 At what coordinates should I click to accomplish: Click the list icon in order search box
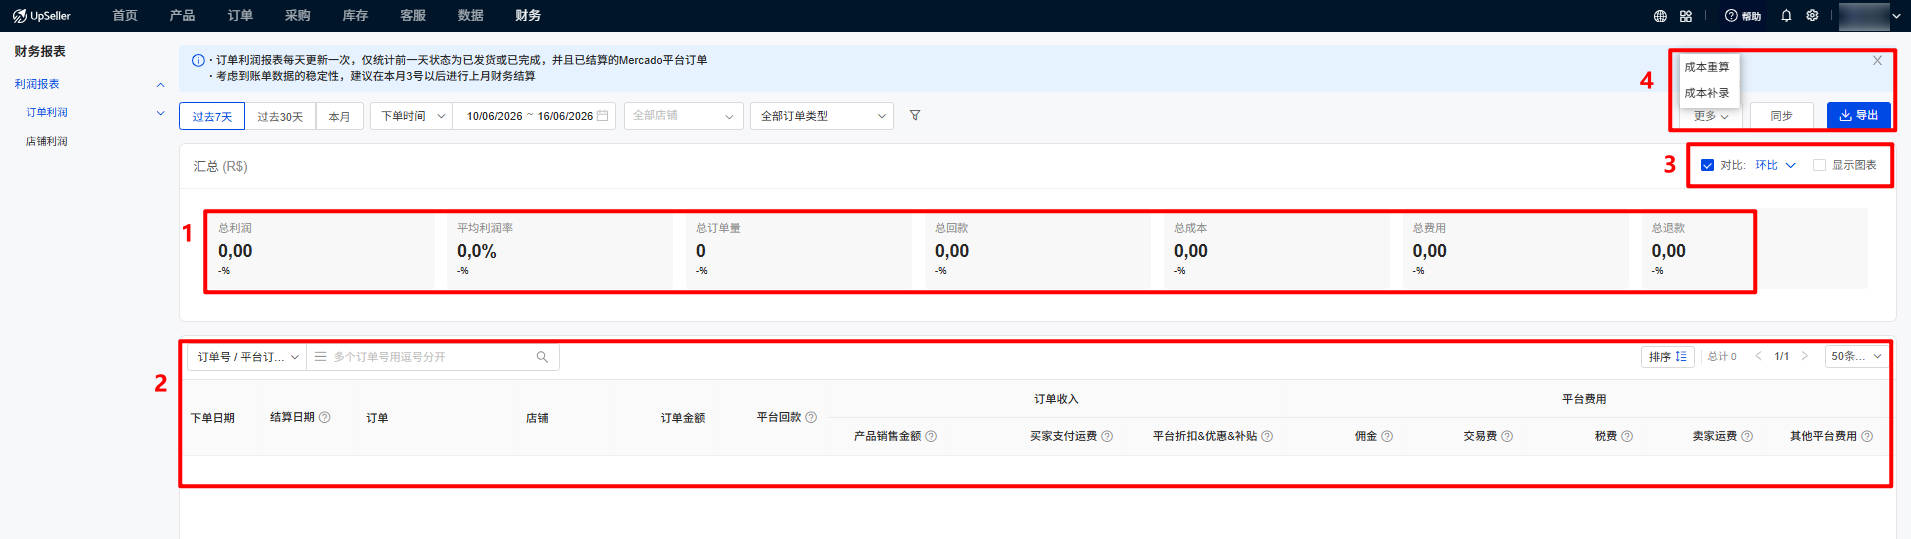(x=320, y=357)
